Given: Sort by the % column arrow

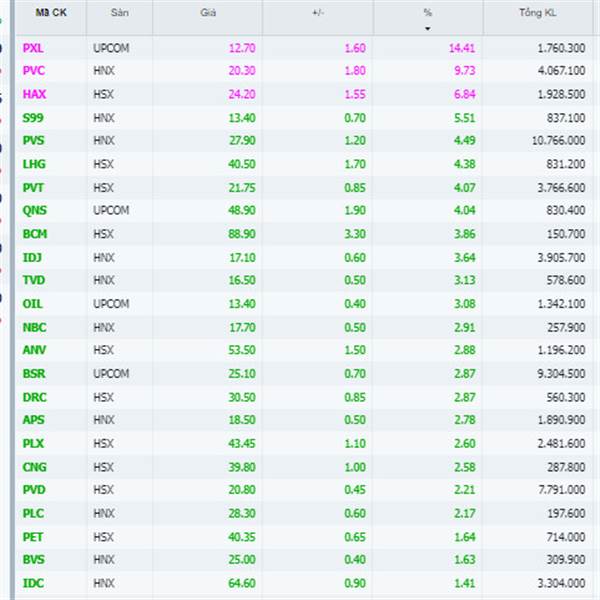Looking at the screenshot, I should pyautogui.click(x=428, y=29).
